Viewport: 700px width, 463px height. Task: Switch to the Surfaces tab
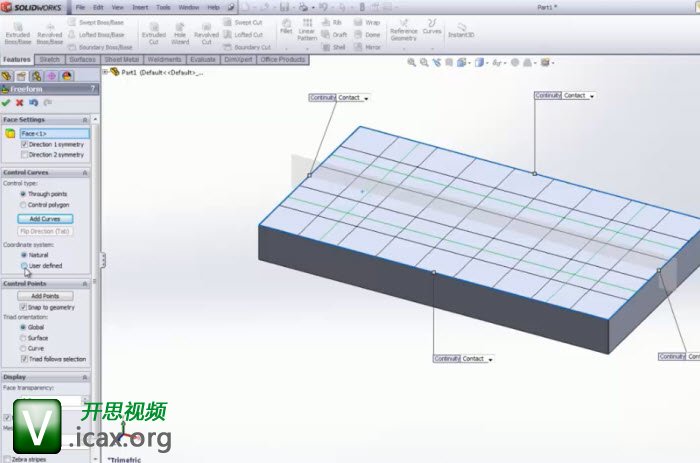tap(82, 59)
